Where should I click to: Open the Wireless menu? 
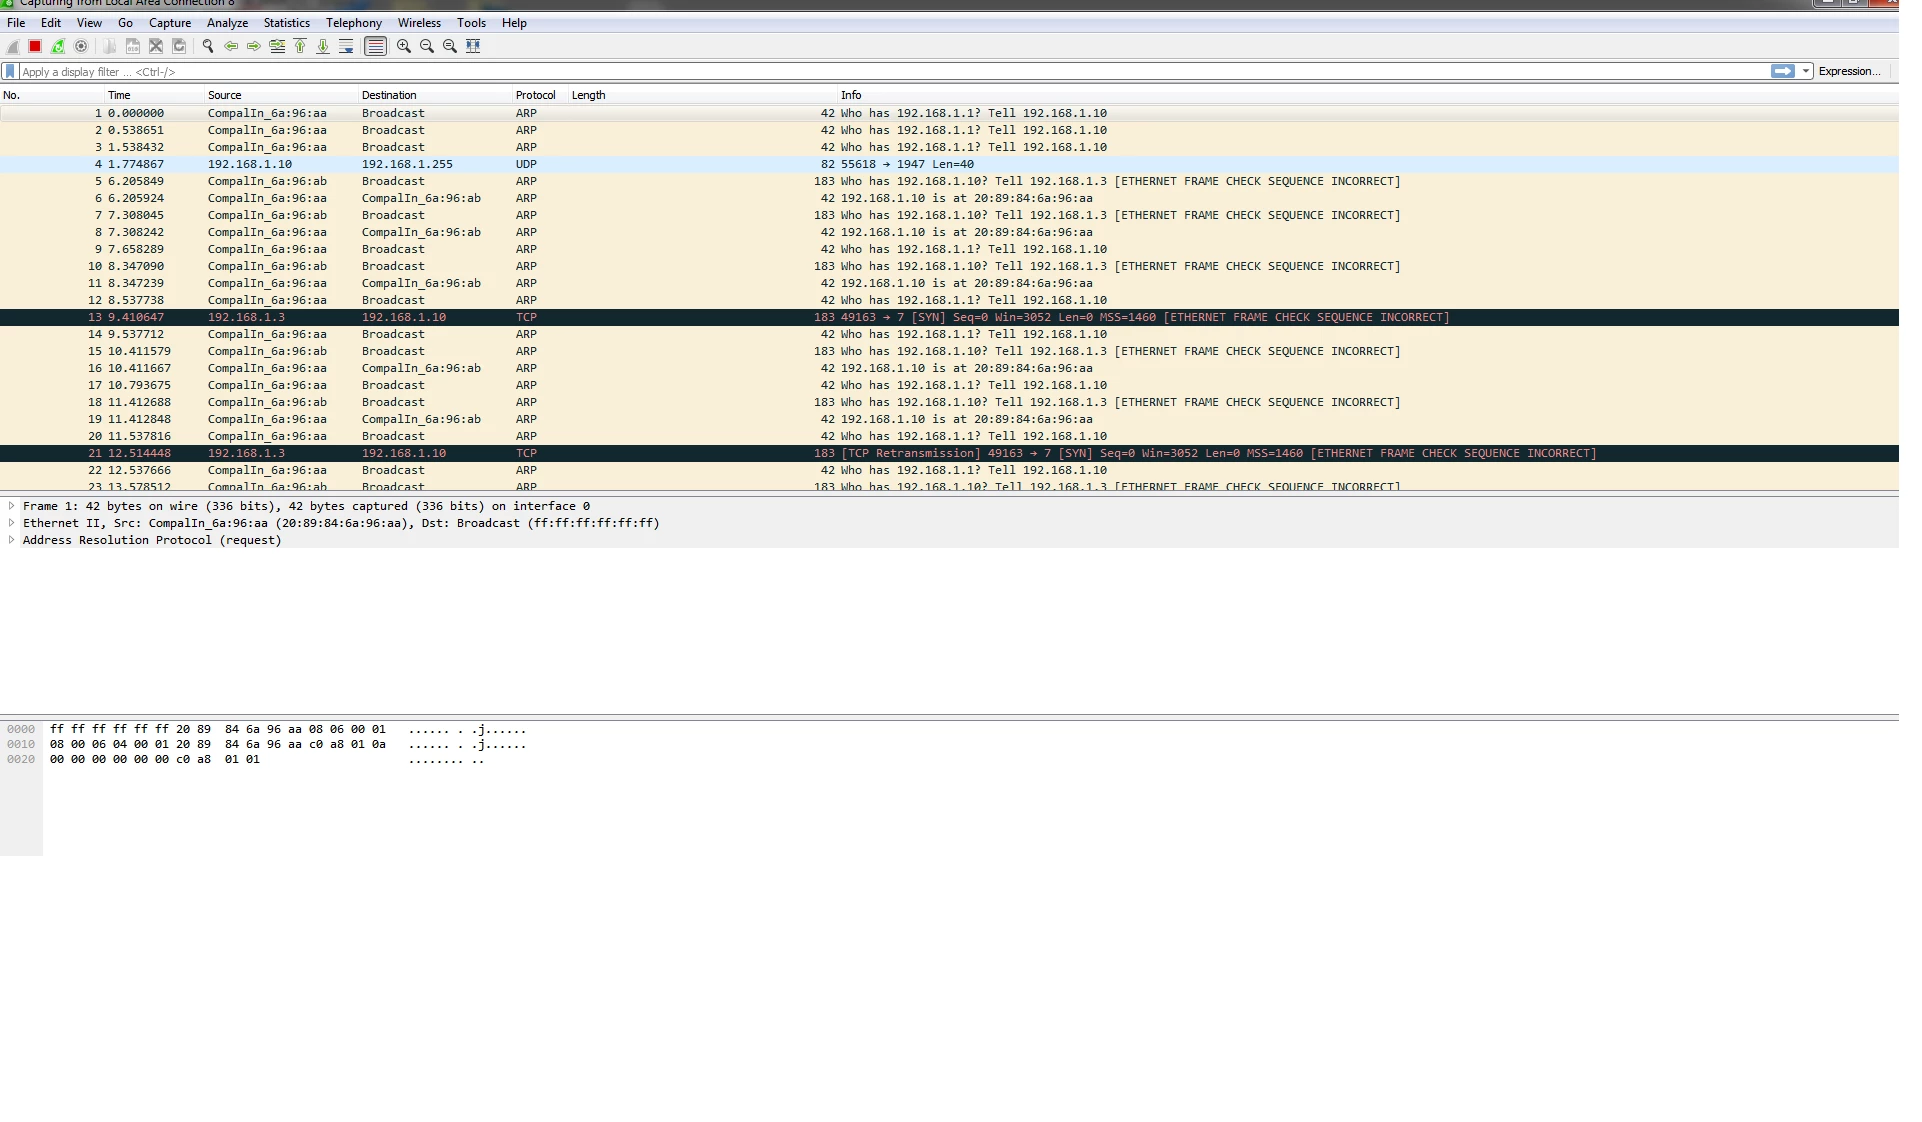(x=419, y=23)
